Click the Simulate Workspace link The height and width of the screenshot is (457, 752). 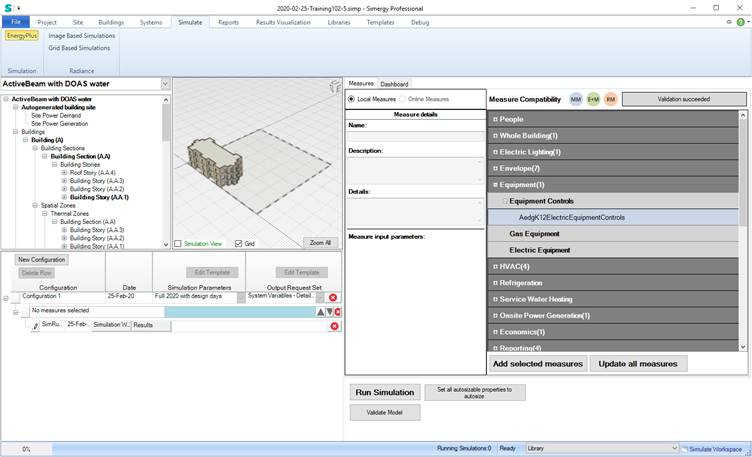coord(715,449)
